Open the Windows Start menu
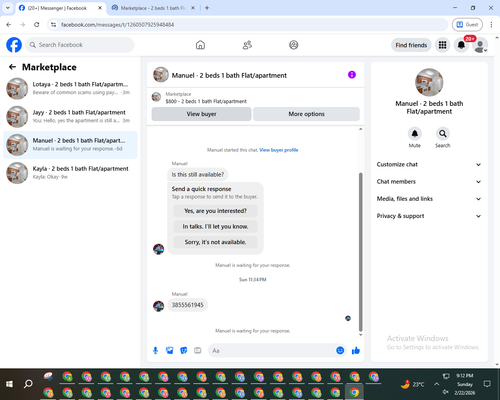Image resolution: width=500 pixels, height=400 pixels. pyautogui.click(x=9, y=384)
